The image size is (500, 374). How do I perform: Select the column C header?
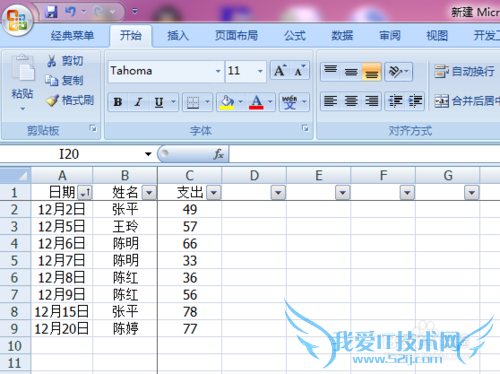(x=190, y=175)
